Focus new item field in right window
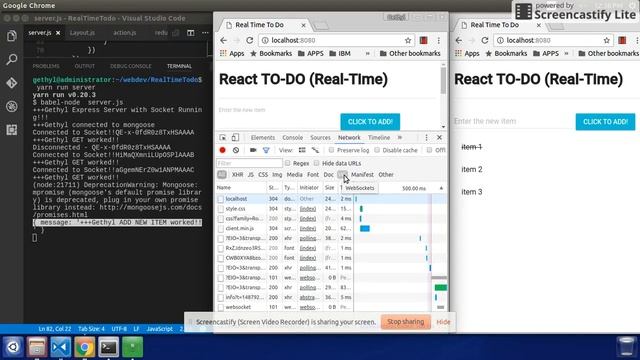This screenshot has height=360, width=640. pos(512,121)
